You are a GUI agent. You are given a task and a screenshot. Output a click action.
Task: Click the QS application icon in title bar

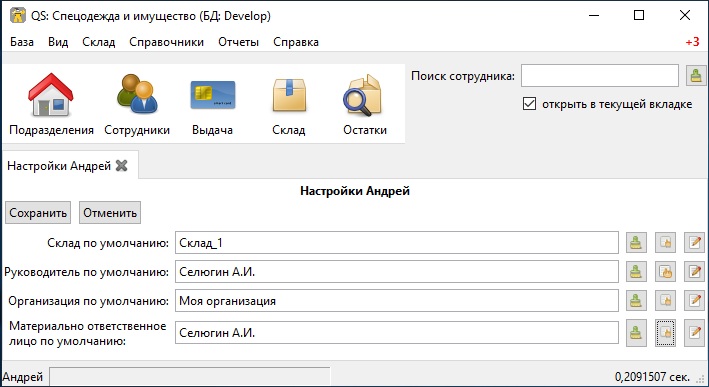(18, 15)
